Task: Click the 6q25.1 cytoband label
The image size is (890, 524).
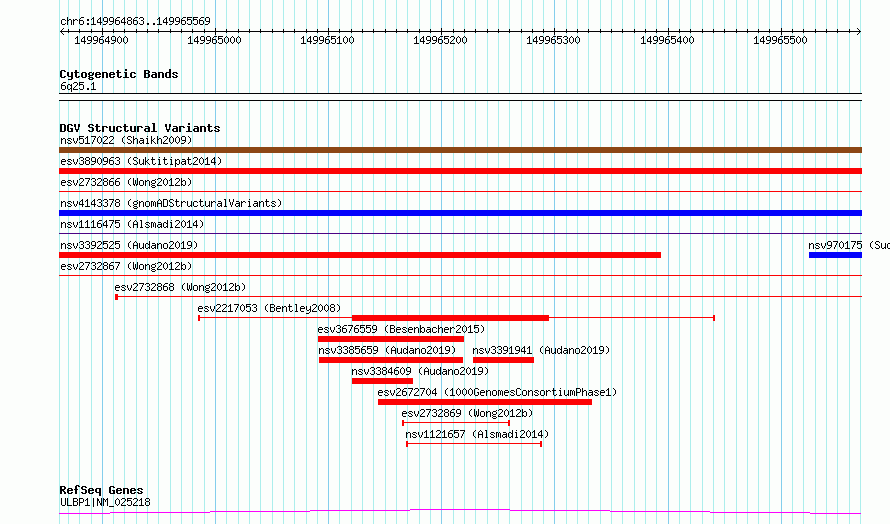Action: coord(78,86)
